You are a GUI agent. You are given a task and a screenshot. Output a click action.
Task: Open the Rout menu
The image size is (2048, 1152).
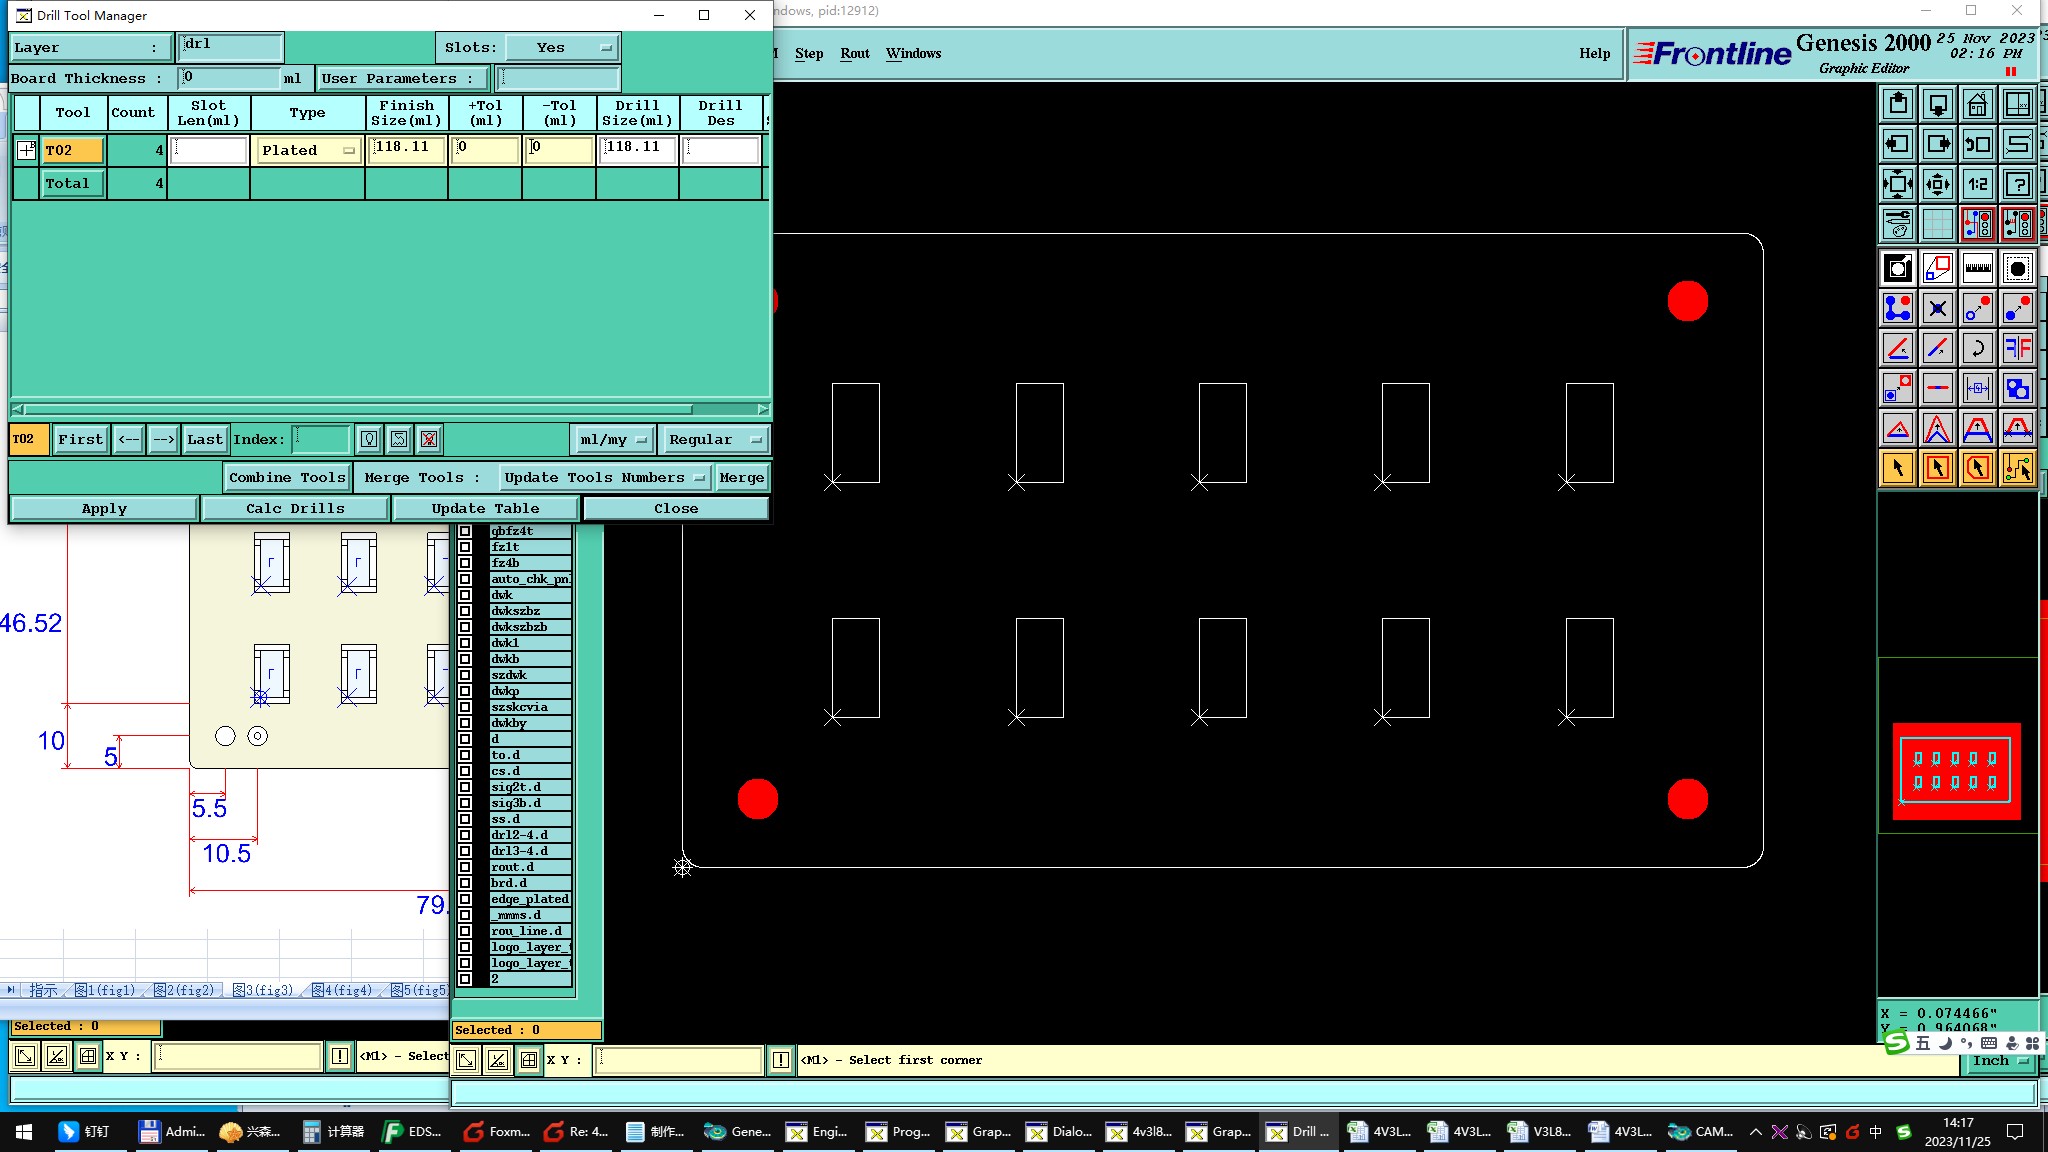(854, 53)
